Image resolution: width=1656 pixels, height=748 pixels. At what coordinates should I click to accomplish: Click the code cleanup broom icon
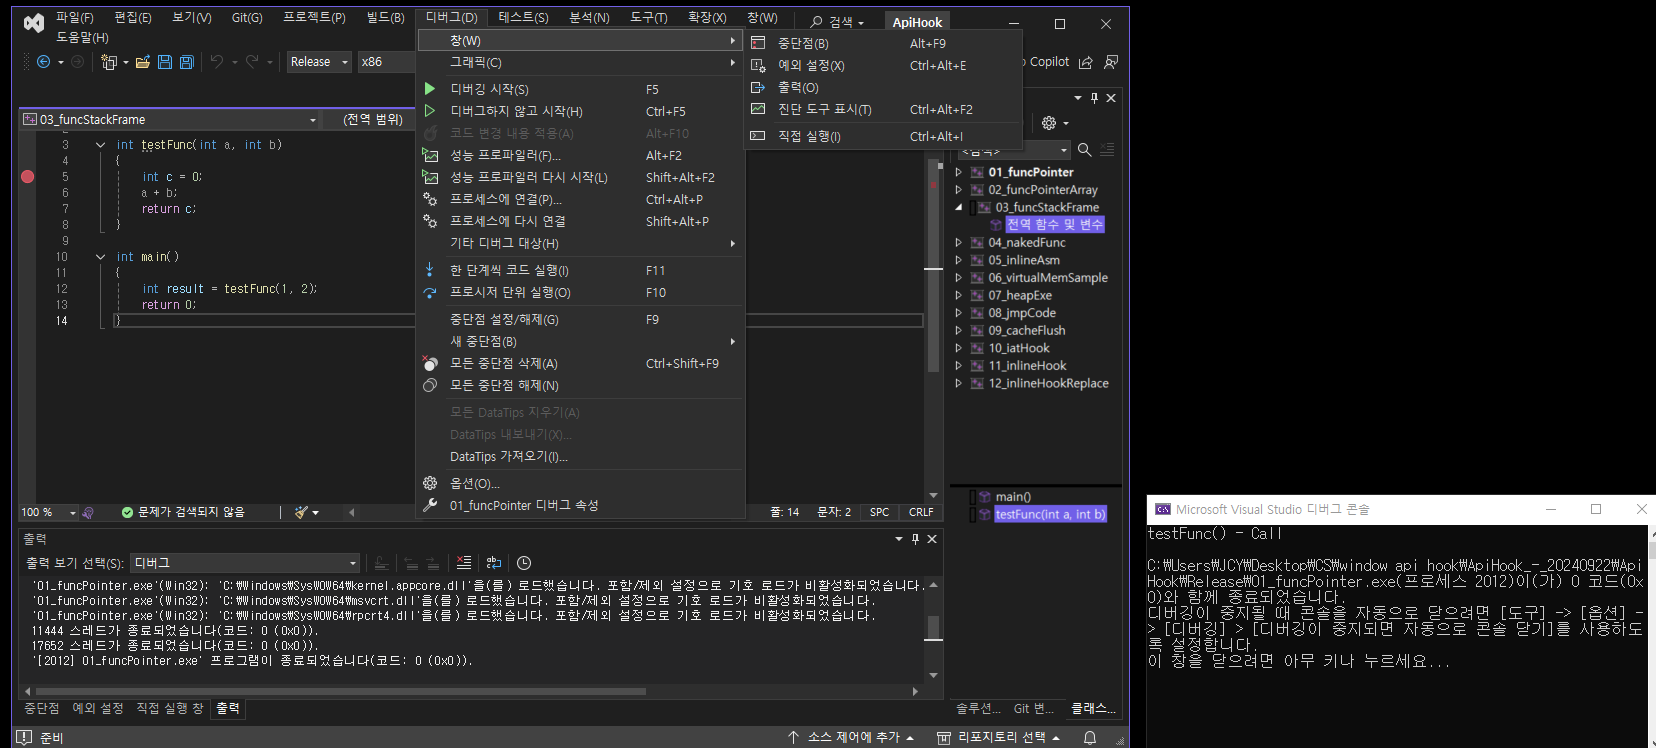[301, 512]
